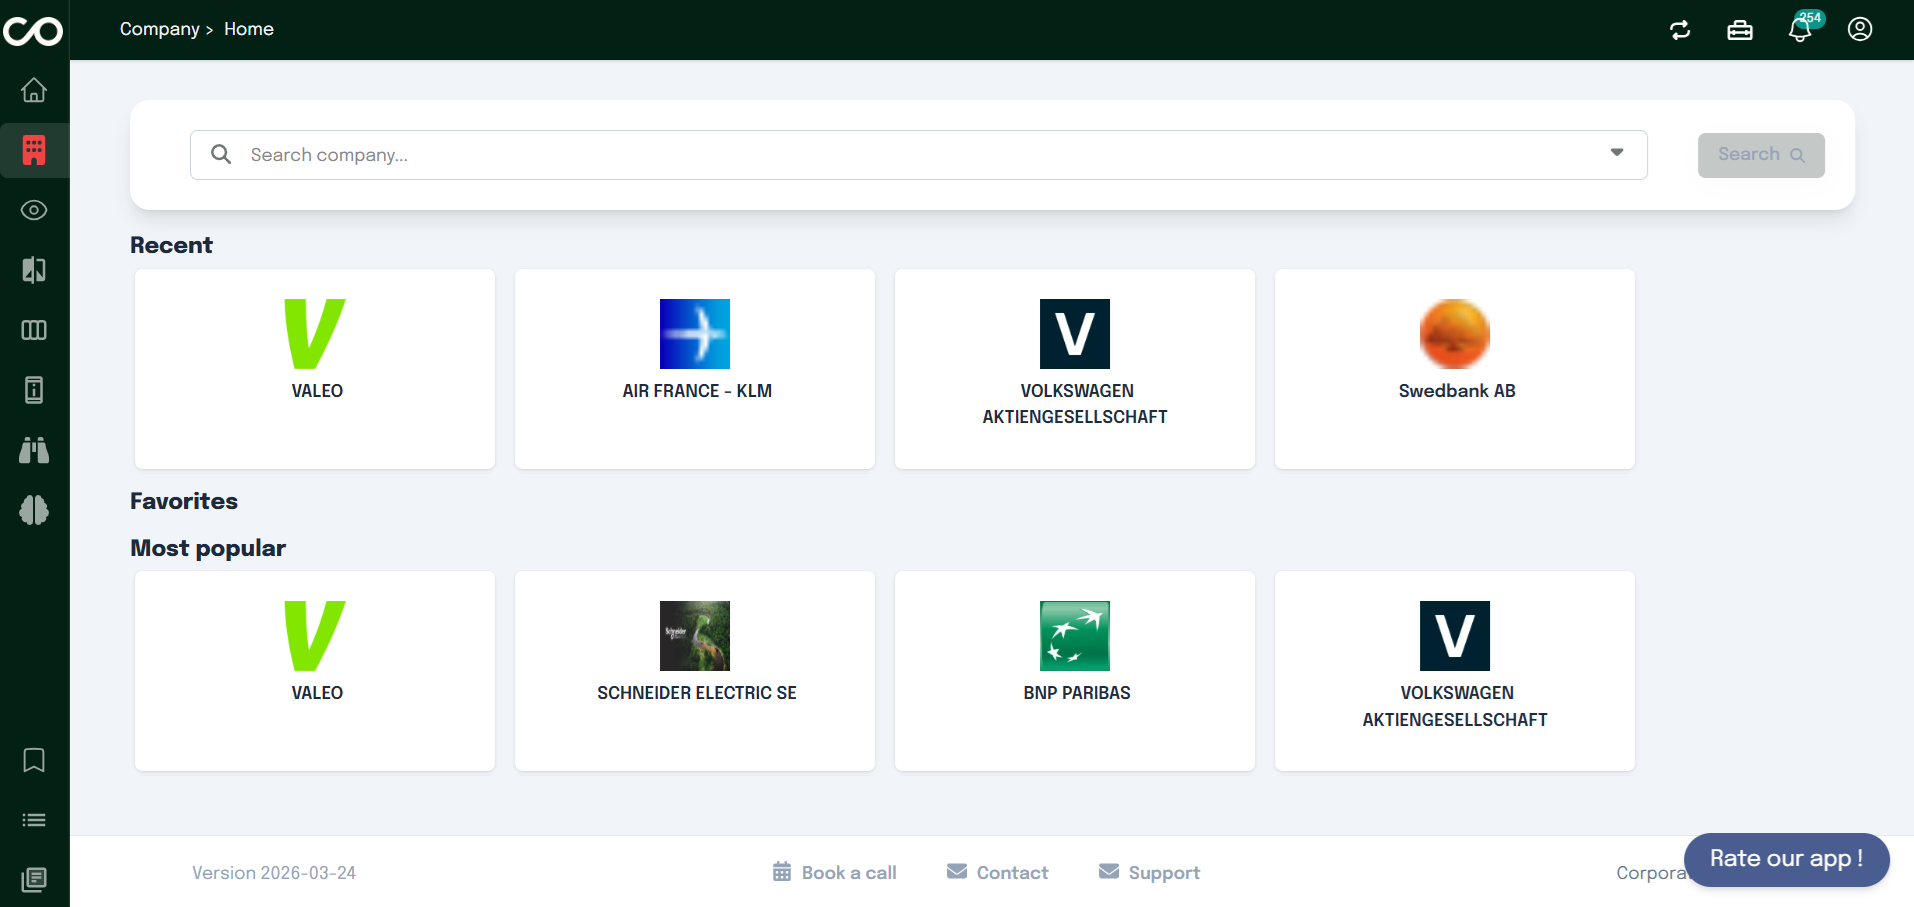Click Company in the breadcrumb
The image size is (1914, 907).
tap(159, 29)
